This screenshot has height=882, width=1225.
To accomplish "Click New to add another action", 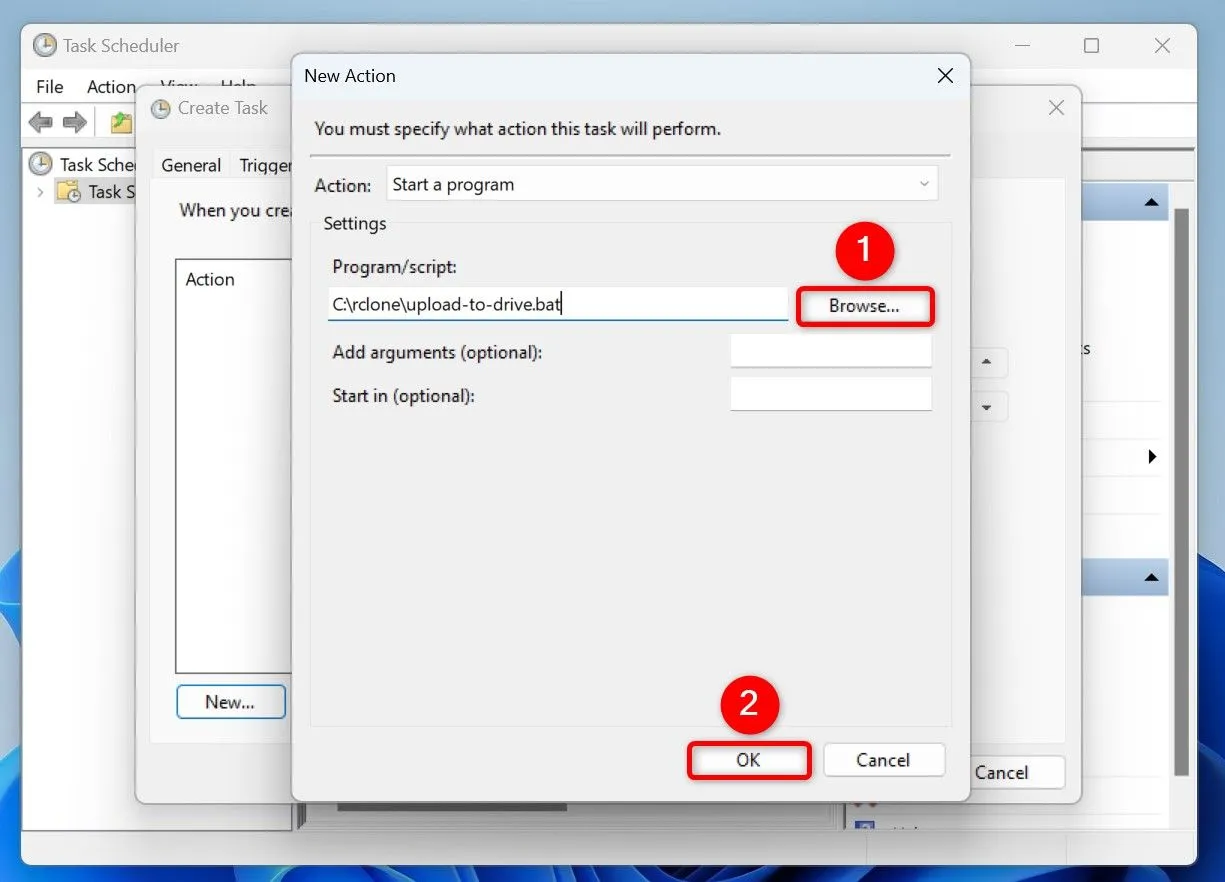I will coord(231,701).
